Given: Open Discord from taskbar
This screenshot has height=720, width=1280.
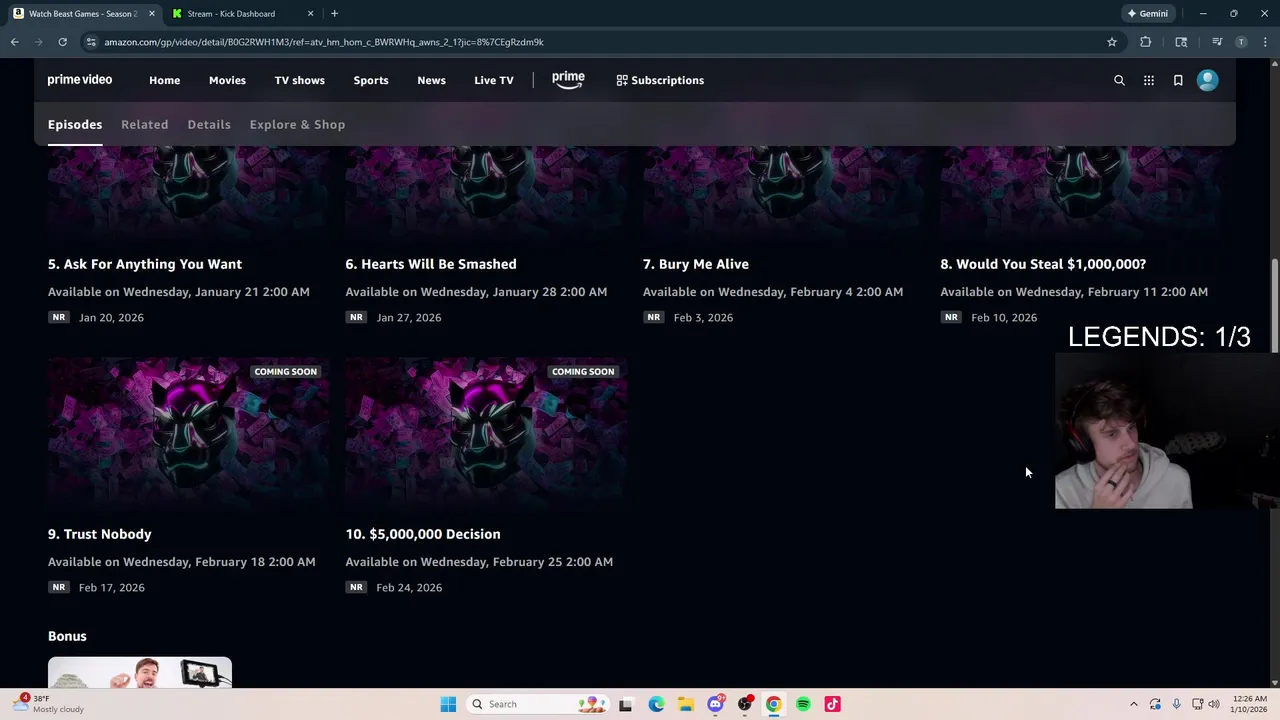Looking at the screenshot, I should click(x=715, y=704).
